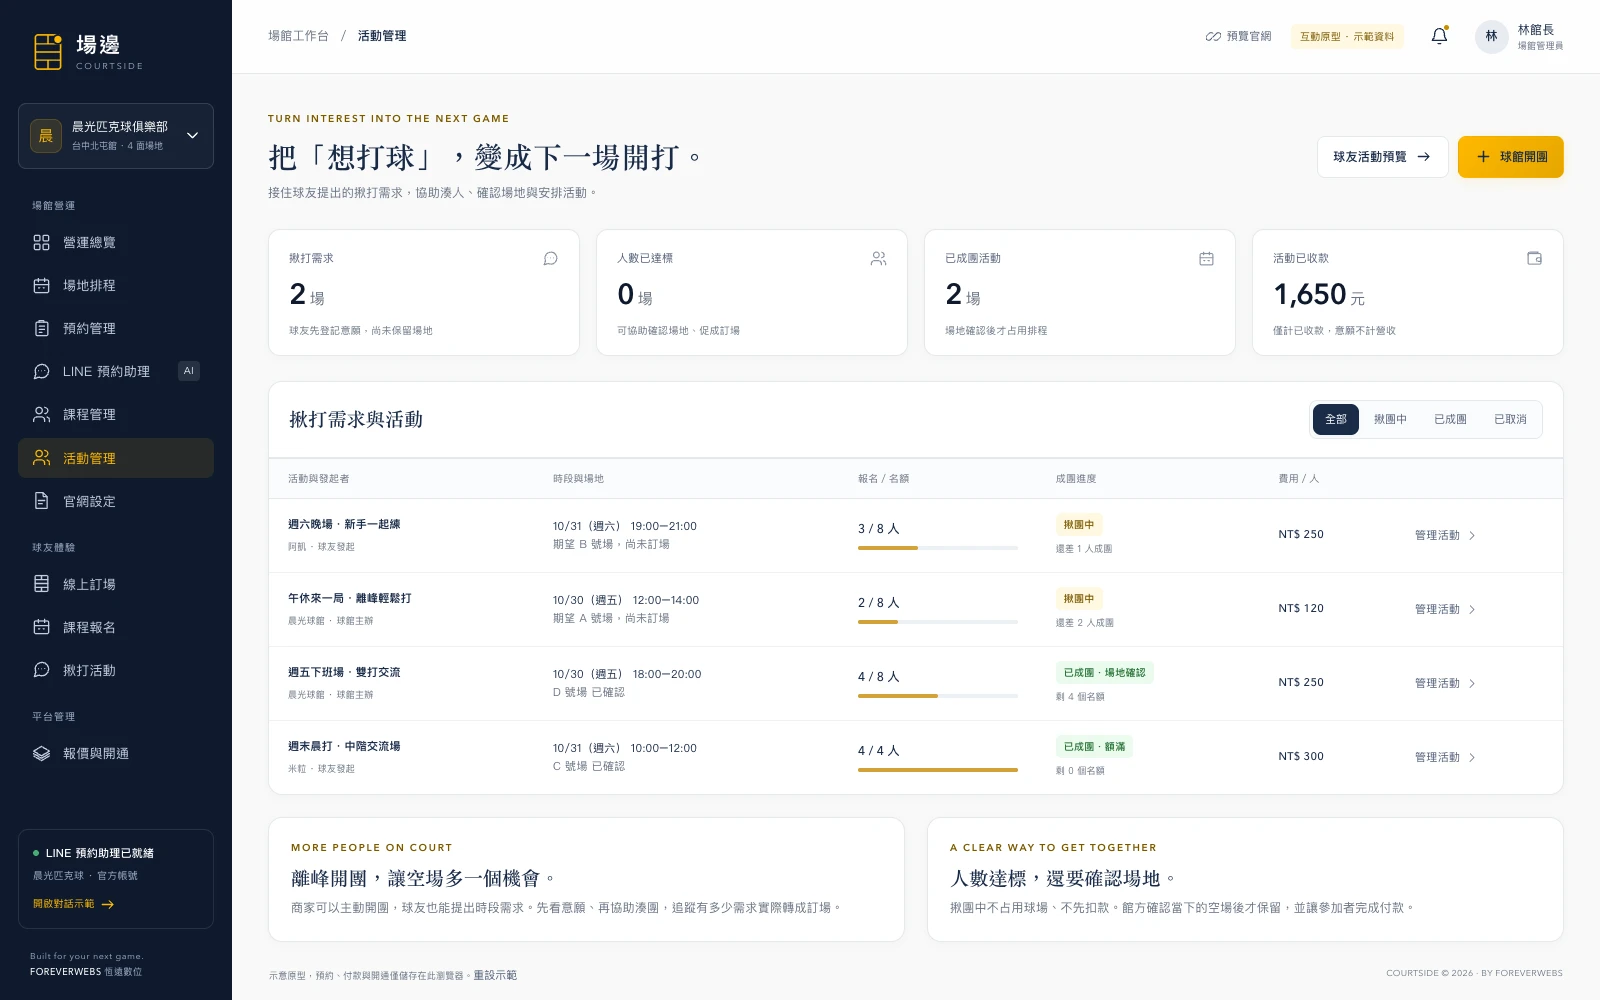The height and width of the screenshot is (1000, 1600).
Task: Click the 互動原型・示範資料 badge
Action: tap(1347, 36)
